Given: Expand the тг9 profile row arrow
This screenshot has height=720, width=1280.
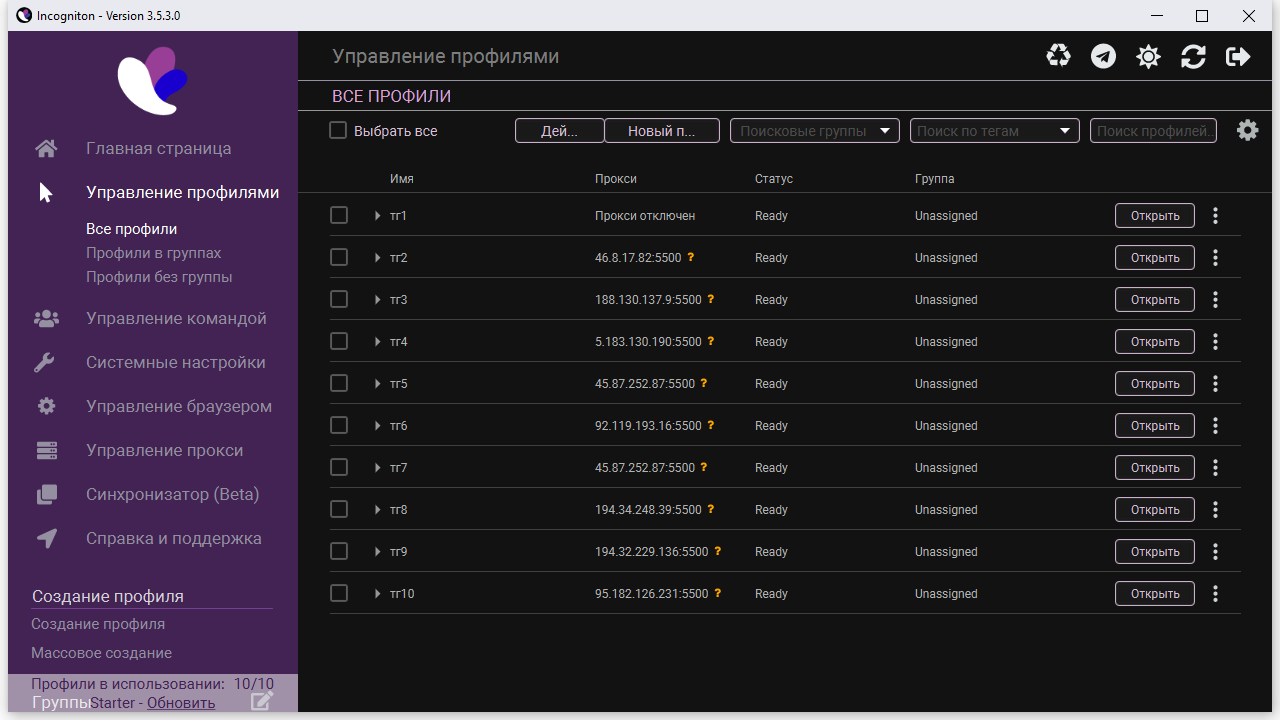Looking at the screenshot, I should (x=378, y=552).
